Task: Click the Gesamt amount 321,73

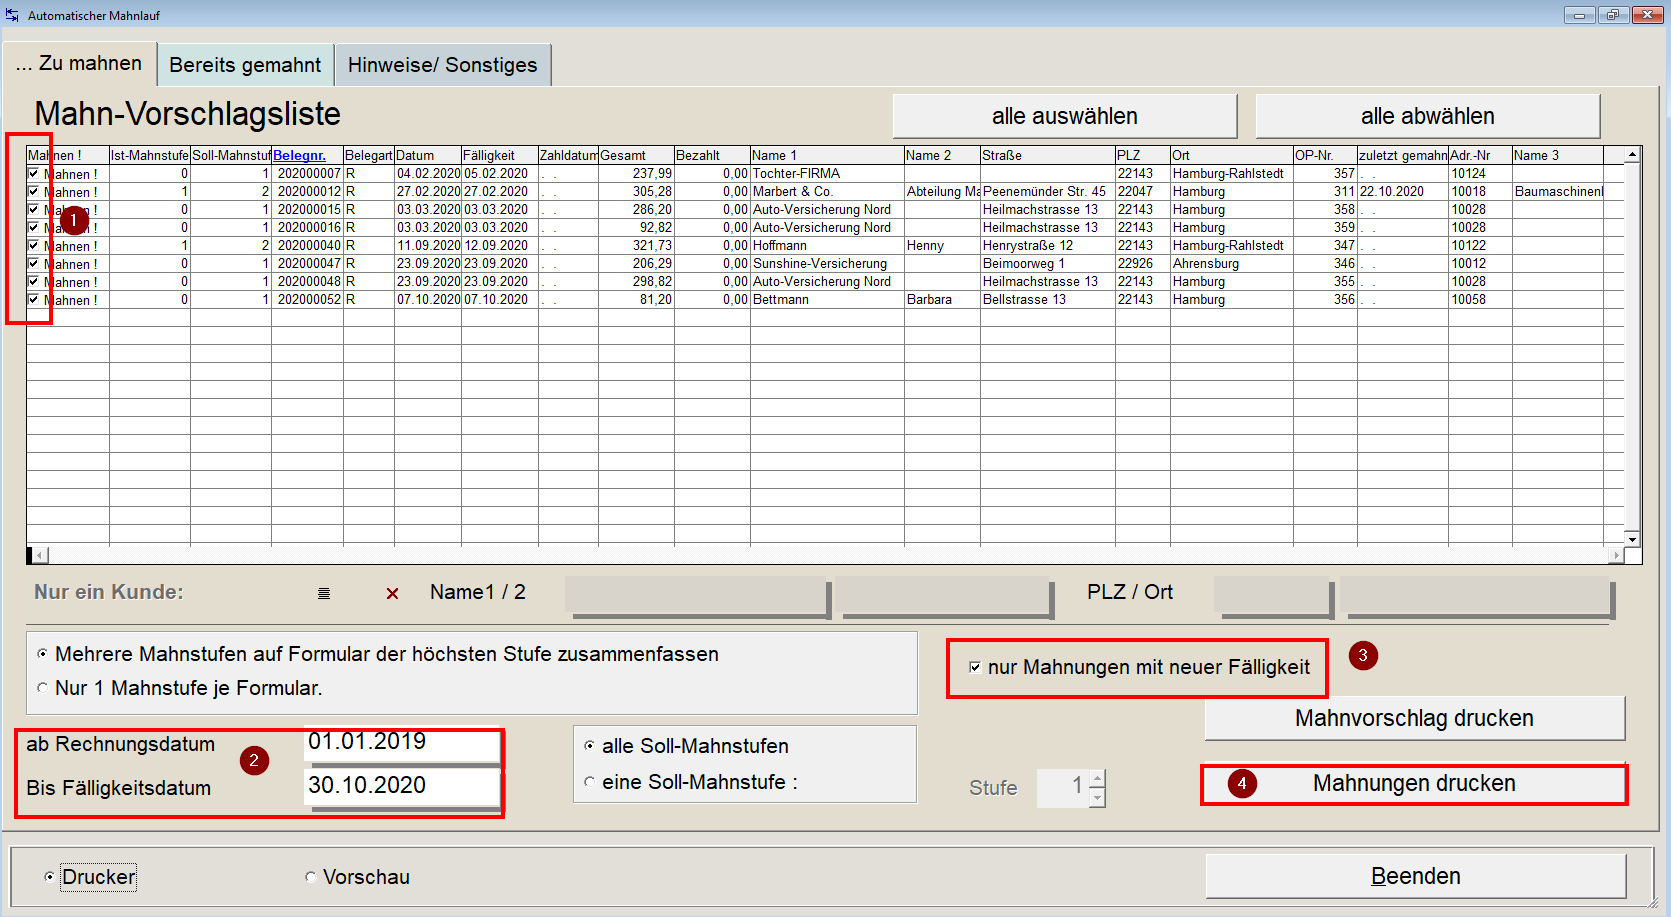Action: coord(636,246)
